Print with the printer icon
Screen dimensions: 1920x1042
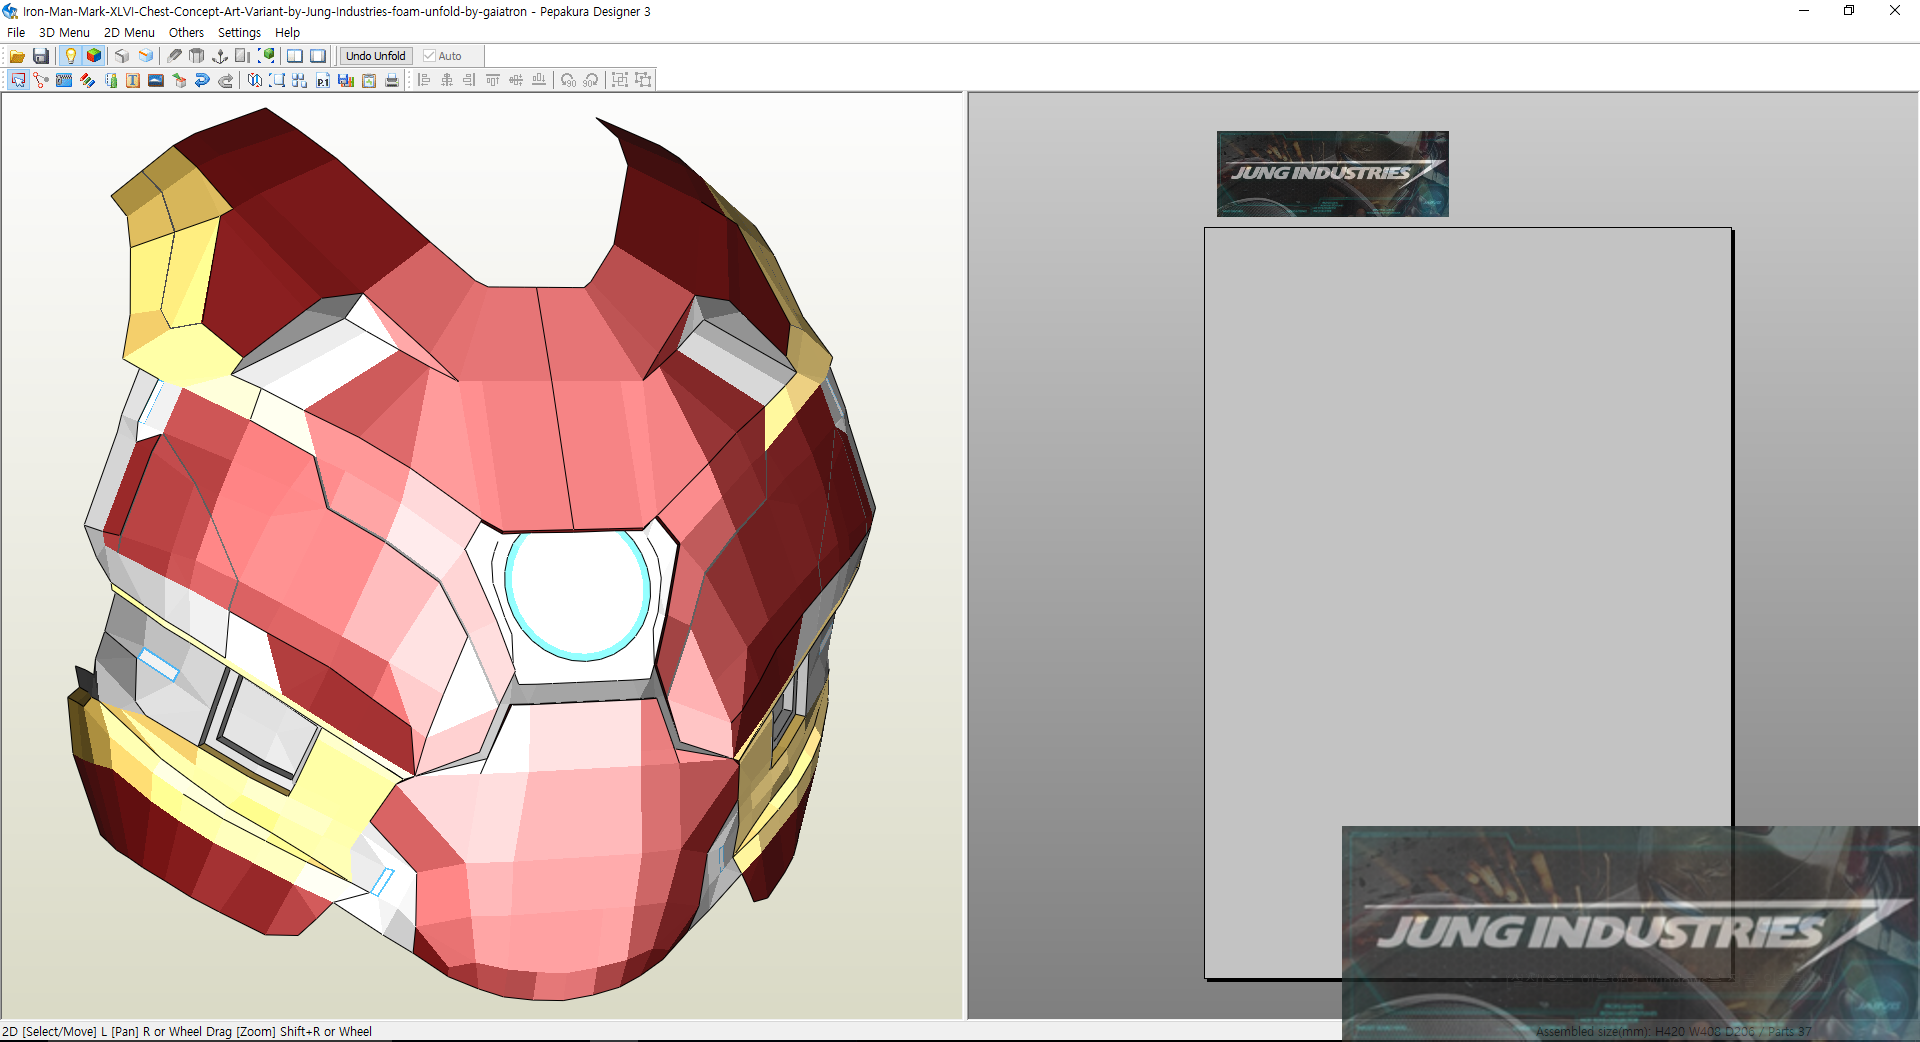[x=392, y=80]
